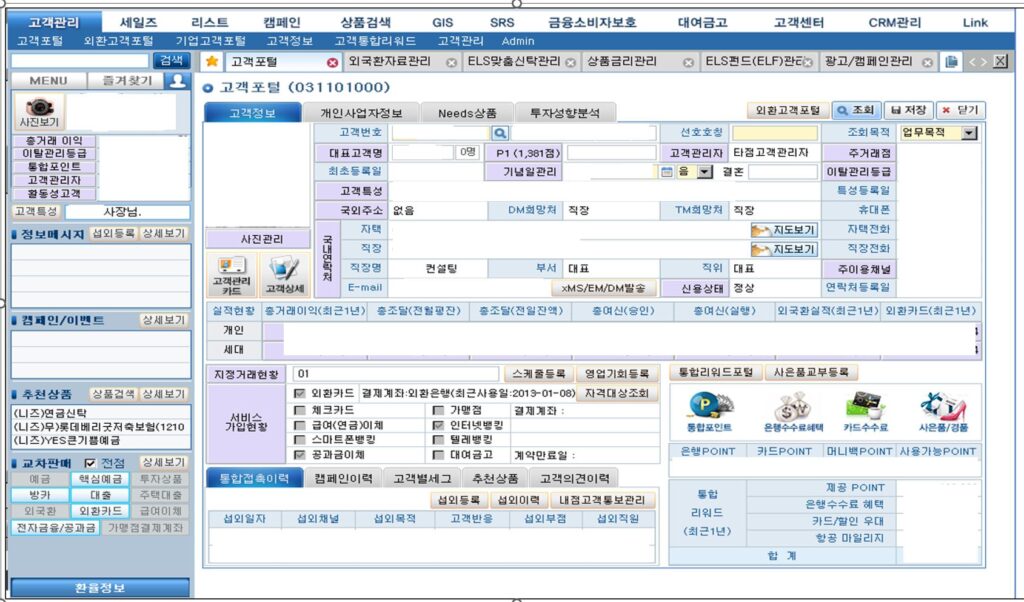Viewport: 1024px width, 602px height.
Task: Switch to 고객의견이력 tab
Action: pos(574,478)
